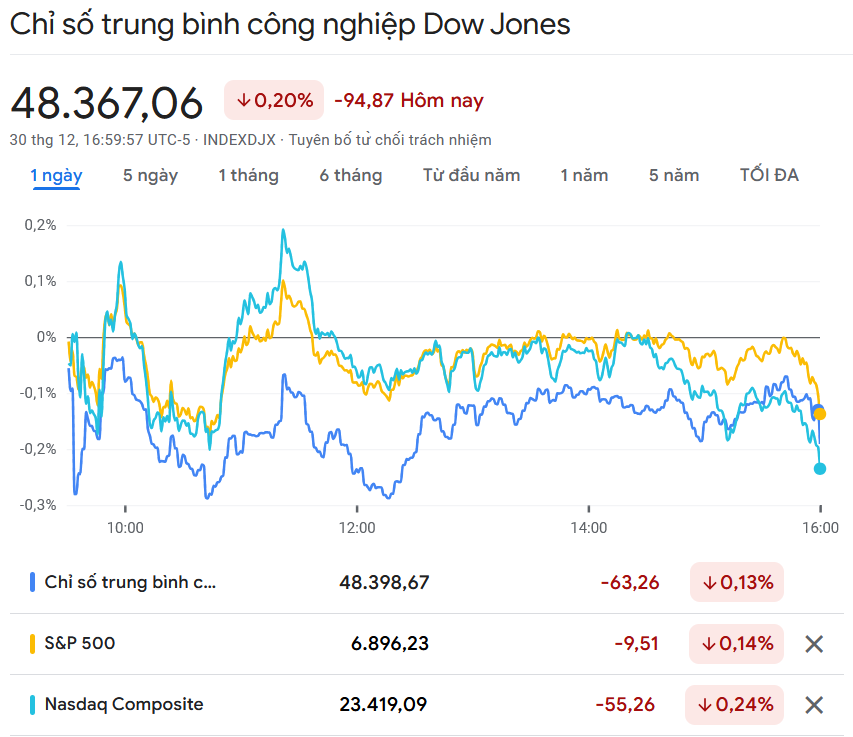
Task: Click the S&P 500 0,14% decrease badge
Action: pyautogui.click(x=737, y=643)
